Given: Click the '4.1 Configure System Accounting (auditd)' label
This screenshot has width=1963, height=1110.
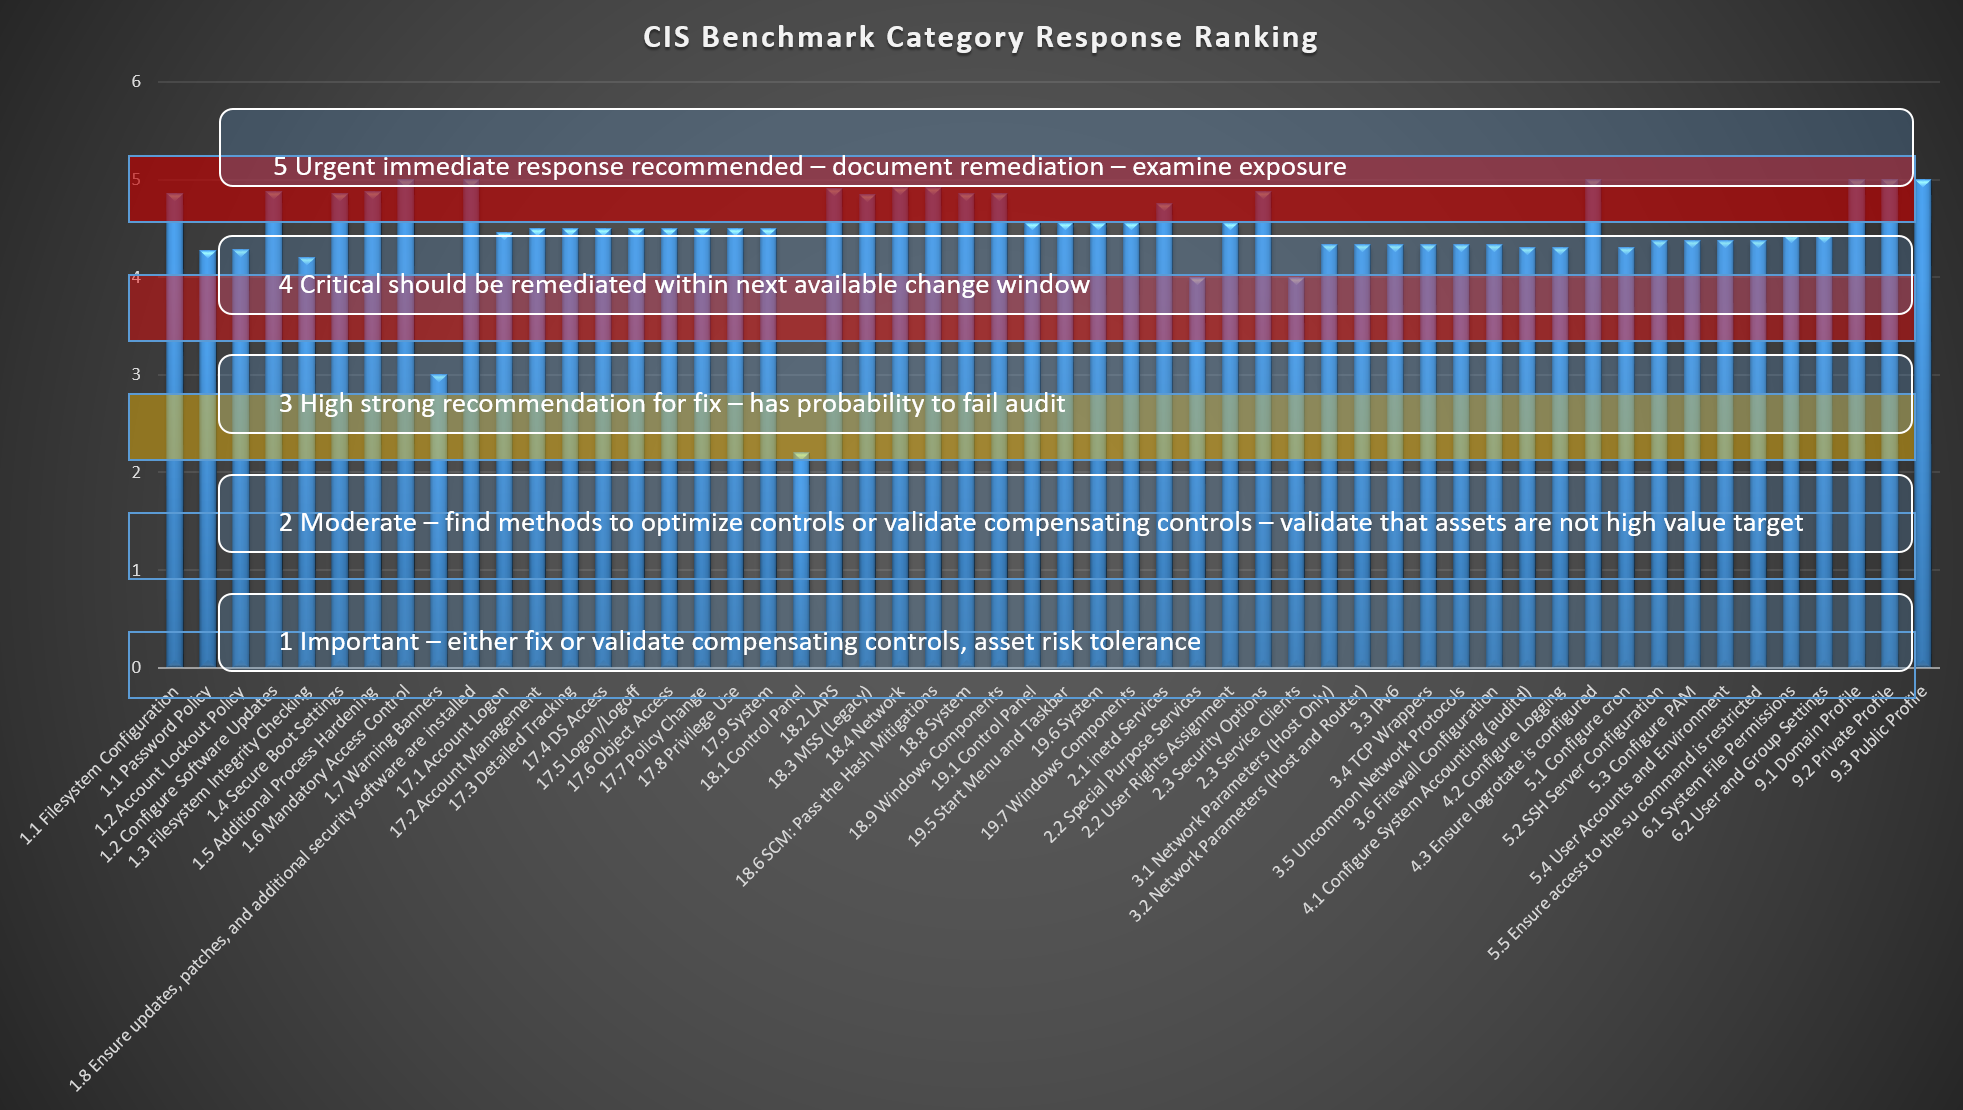Looking at the screenshot, I should pos(1416,801).
